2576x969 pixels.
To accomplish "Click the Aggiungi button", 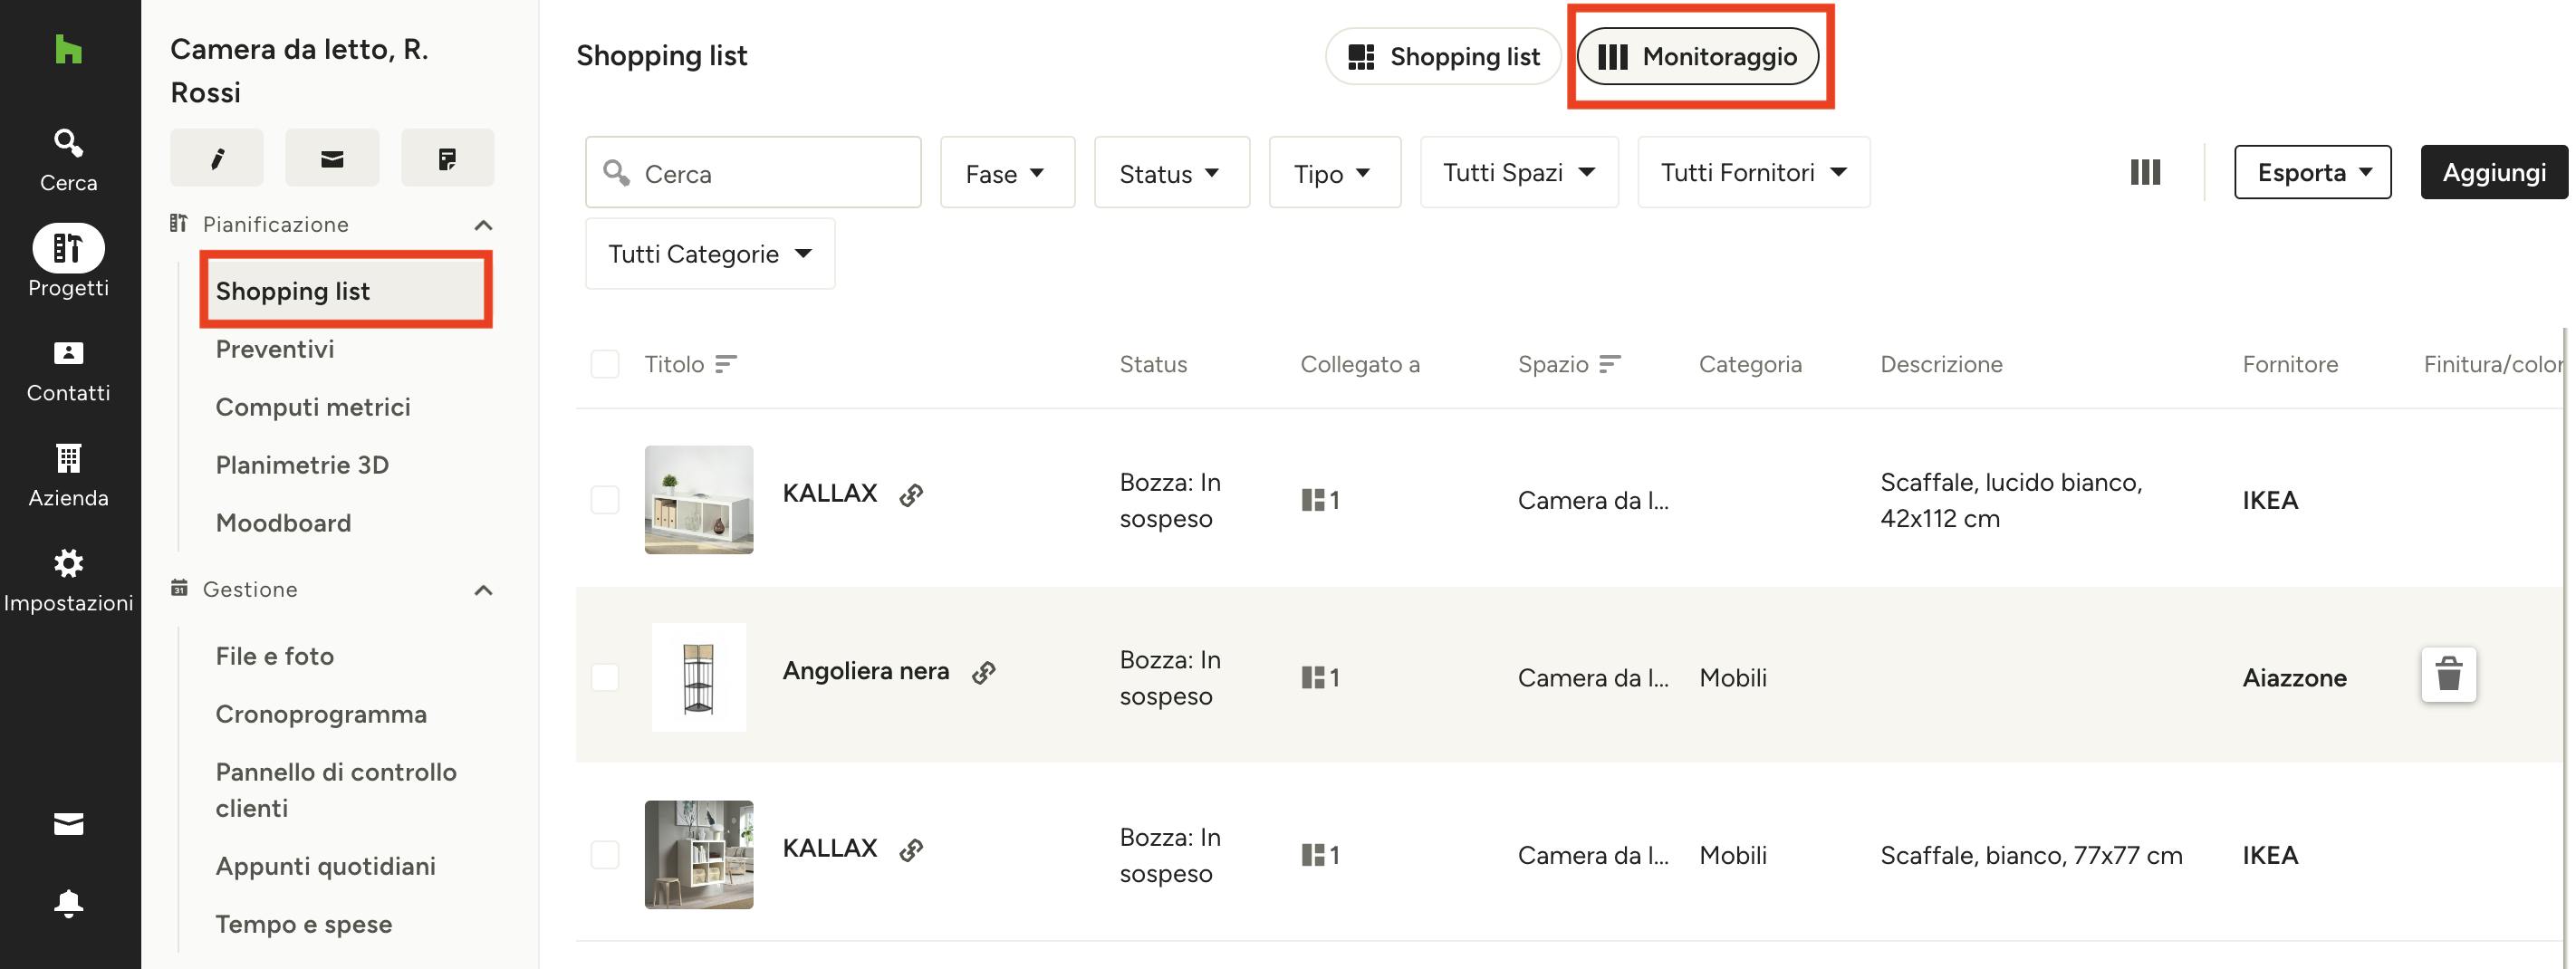I will click(2494, 173).
